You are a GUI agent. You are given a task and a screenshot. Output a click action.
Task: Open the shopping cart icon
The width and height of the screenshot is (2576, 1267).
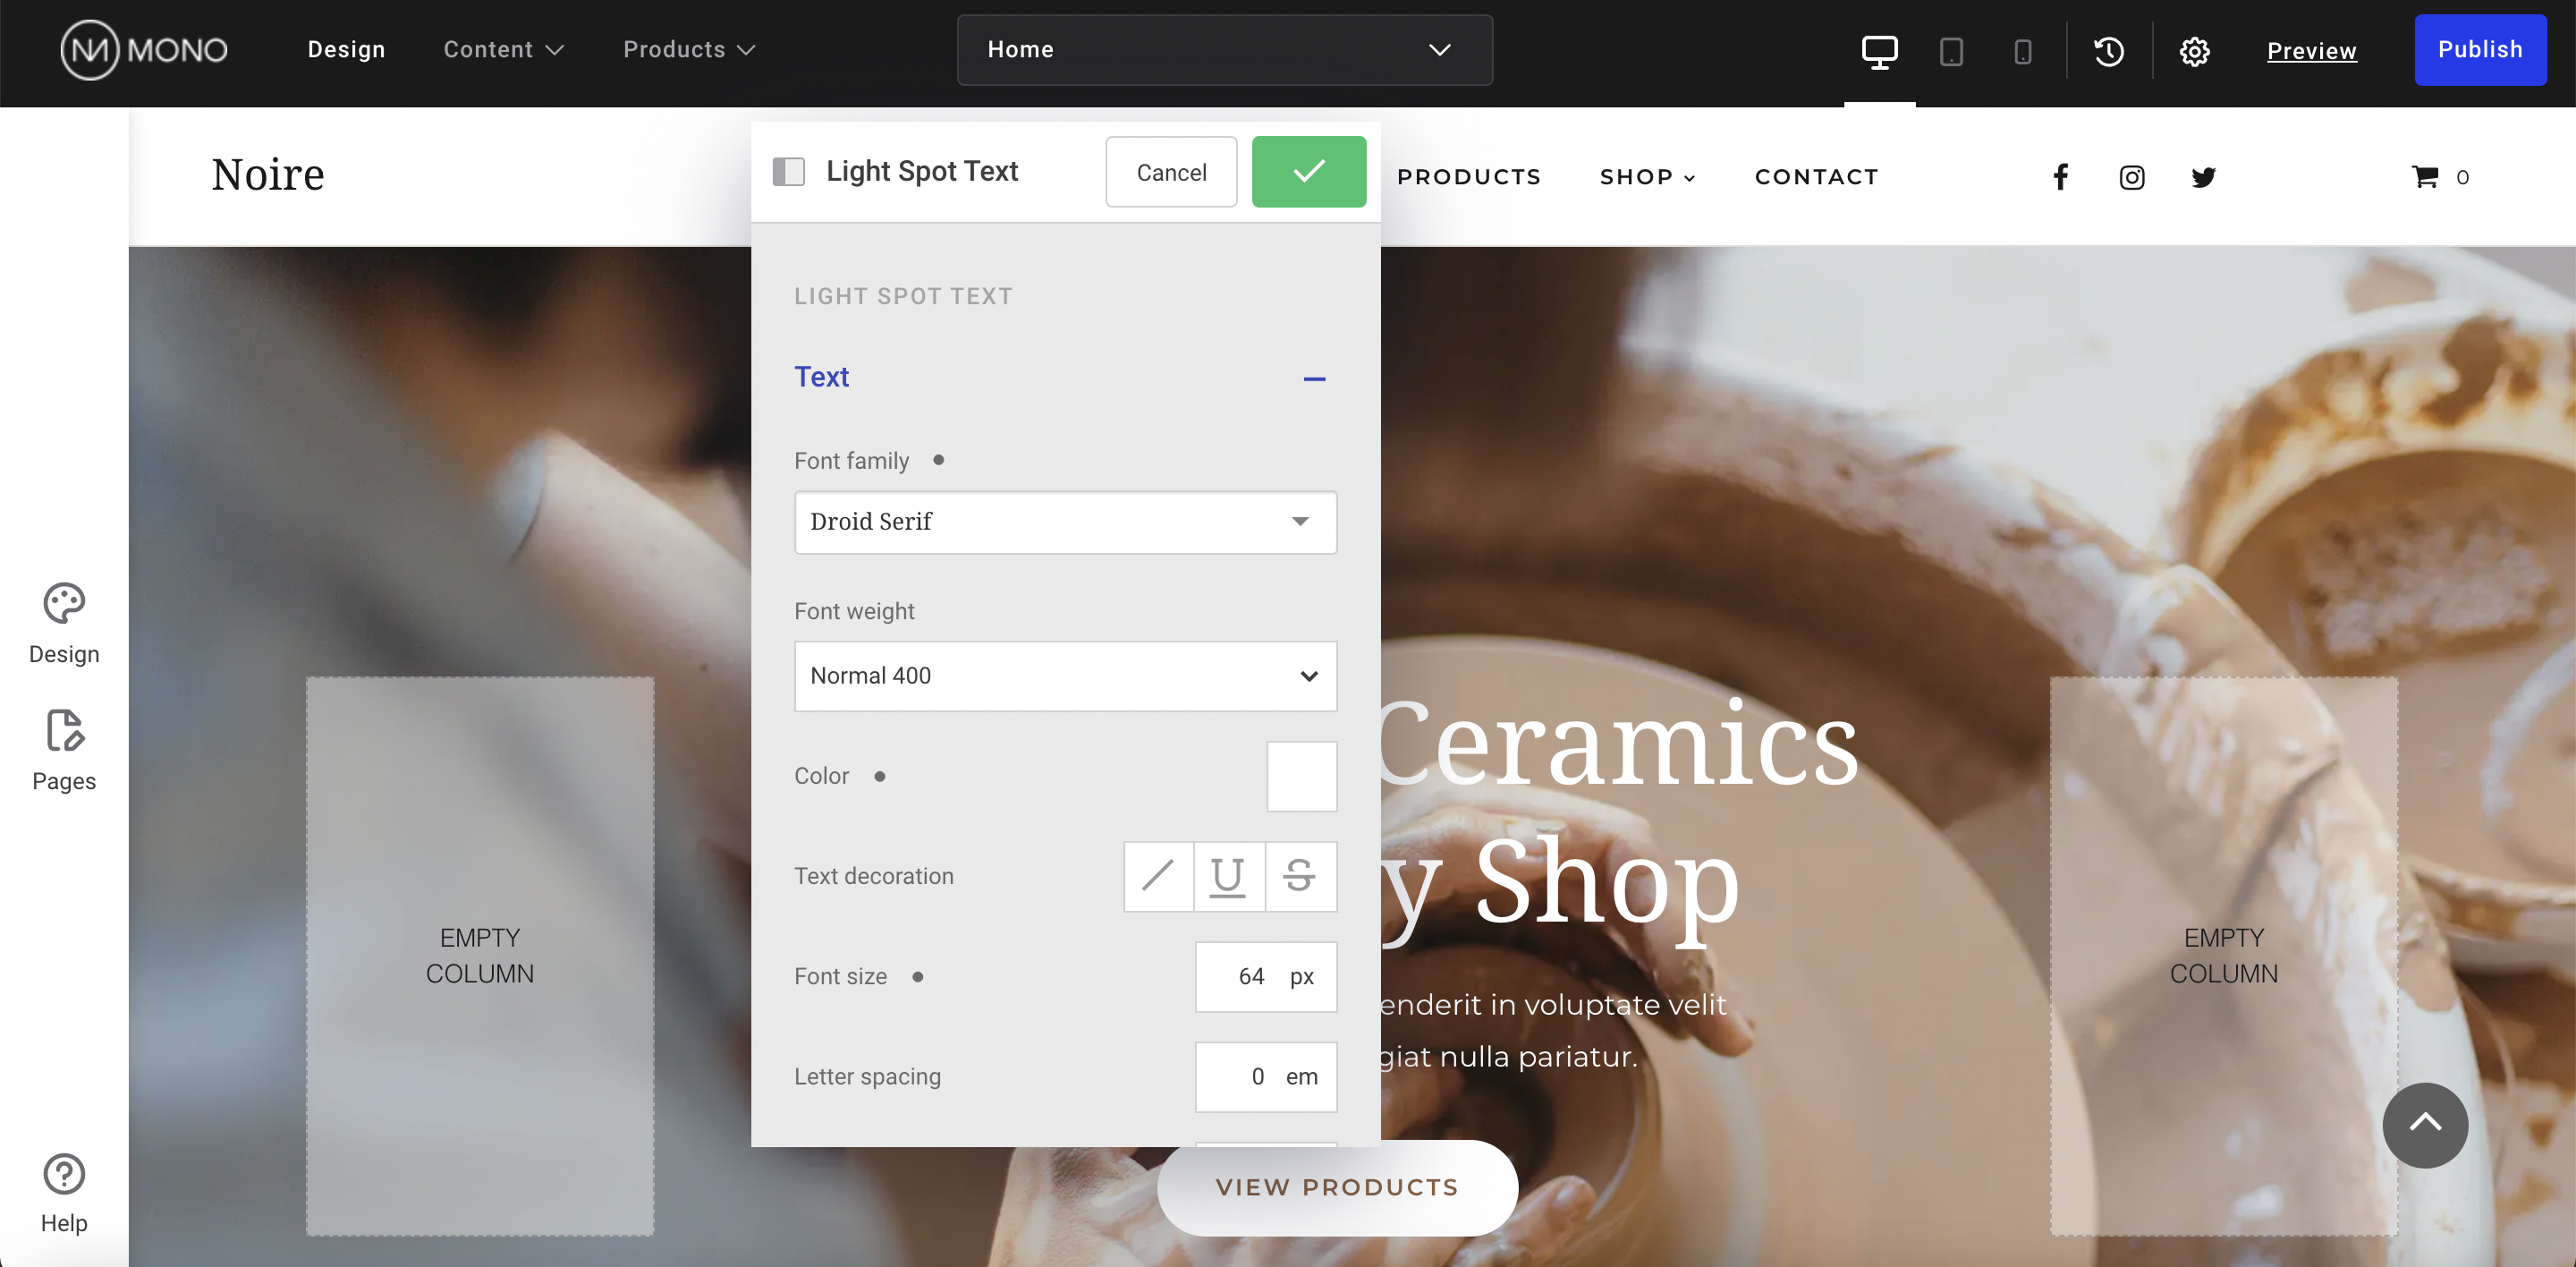tap(2425, 177)
